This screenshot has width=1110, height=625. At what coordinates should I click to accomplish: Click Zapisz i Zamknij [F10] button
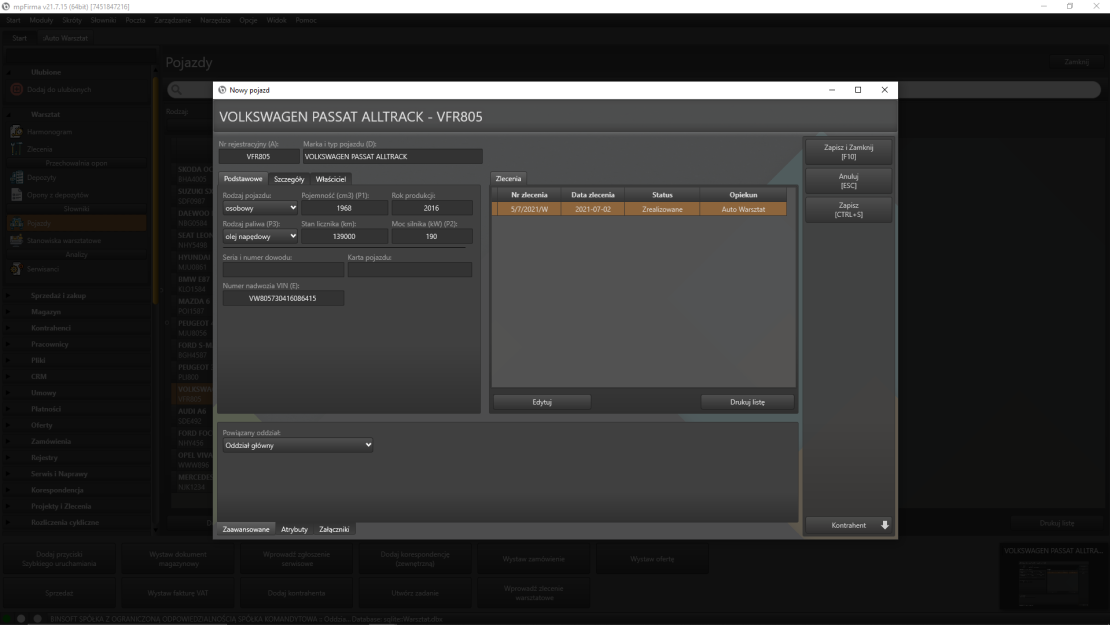848,152
